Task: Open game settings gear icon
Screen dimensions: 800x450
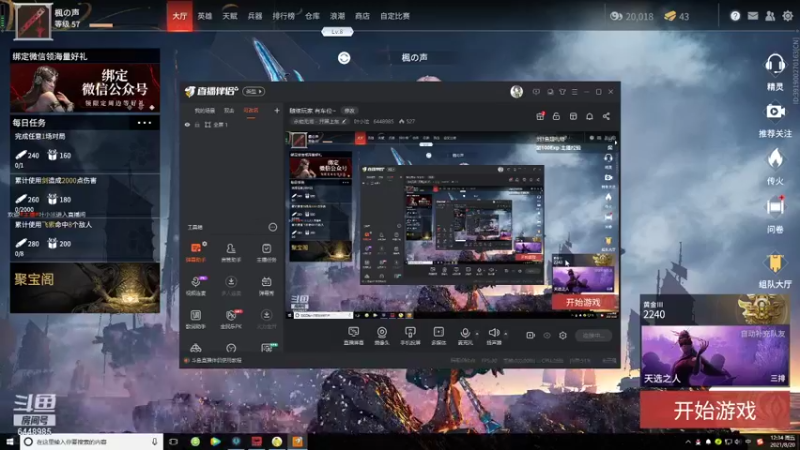Action: pyautogui.click(x=787, y=16)
